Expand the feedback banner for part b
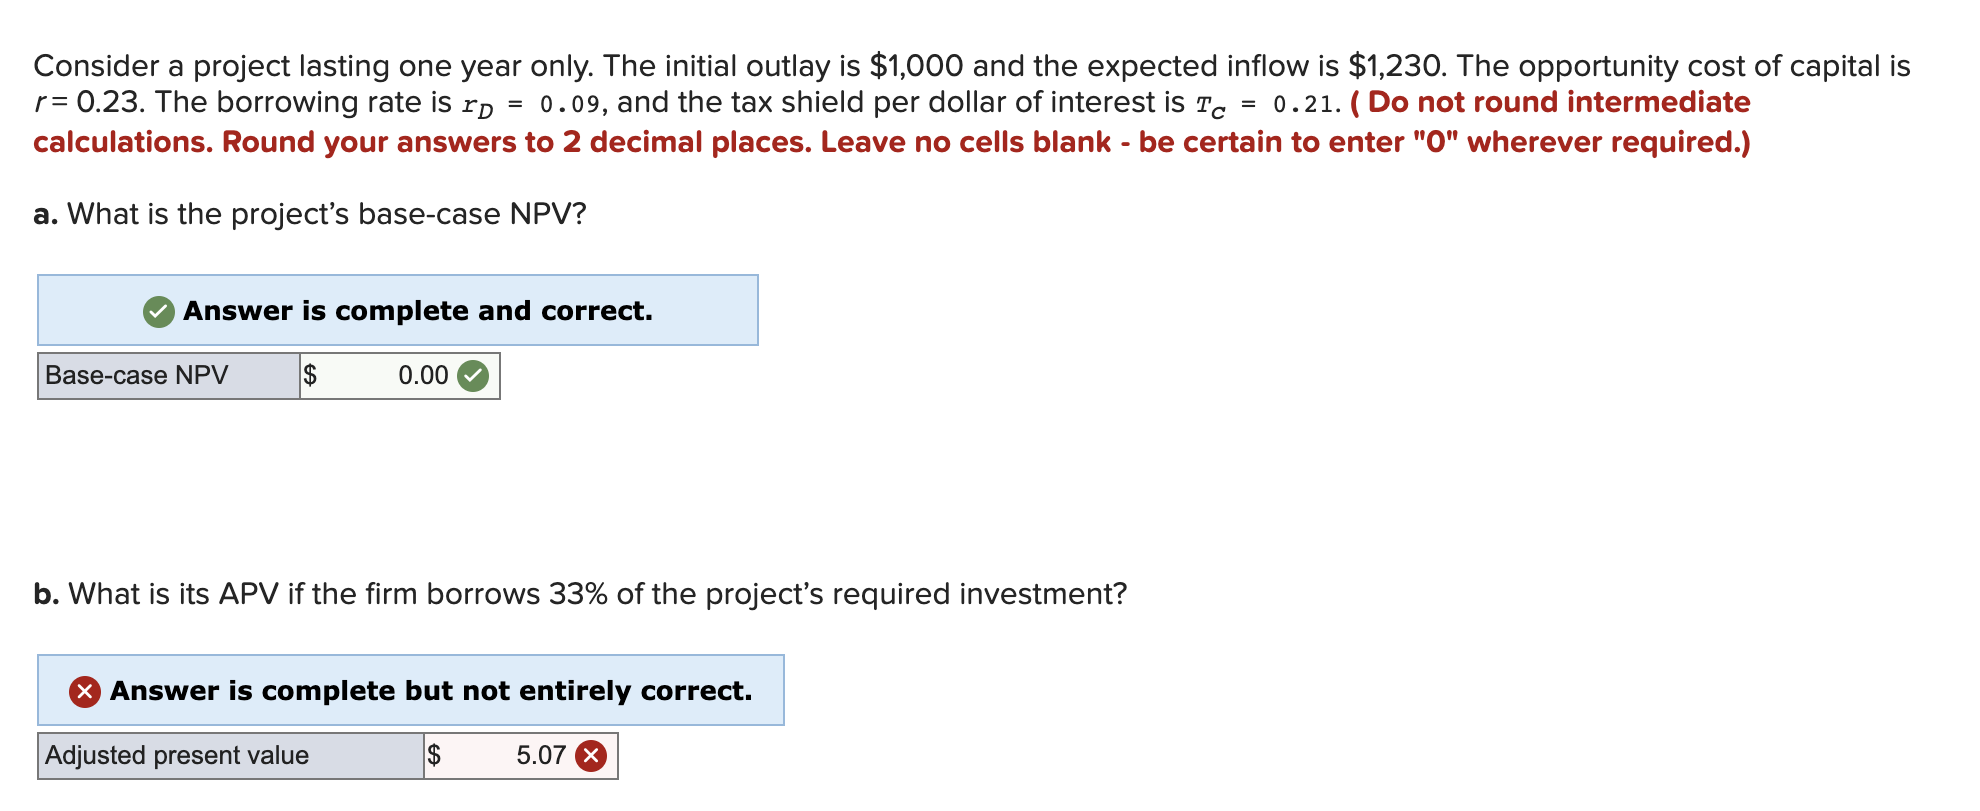Viewport: 1980px width, 811px height. click(410, 691)
